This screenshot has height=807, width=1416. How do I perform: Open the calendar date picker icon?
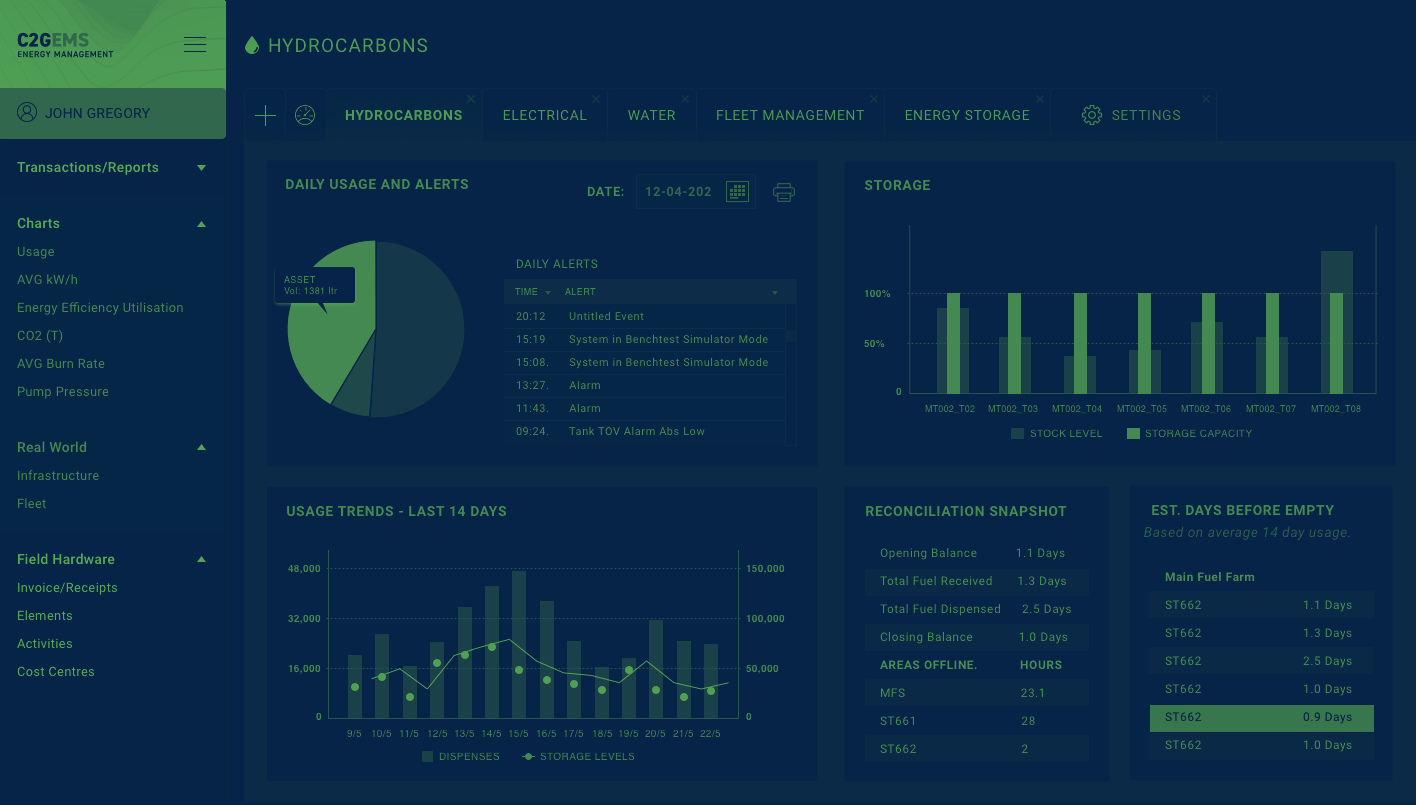point(737,191)
